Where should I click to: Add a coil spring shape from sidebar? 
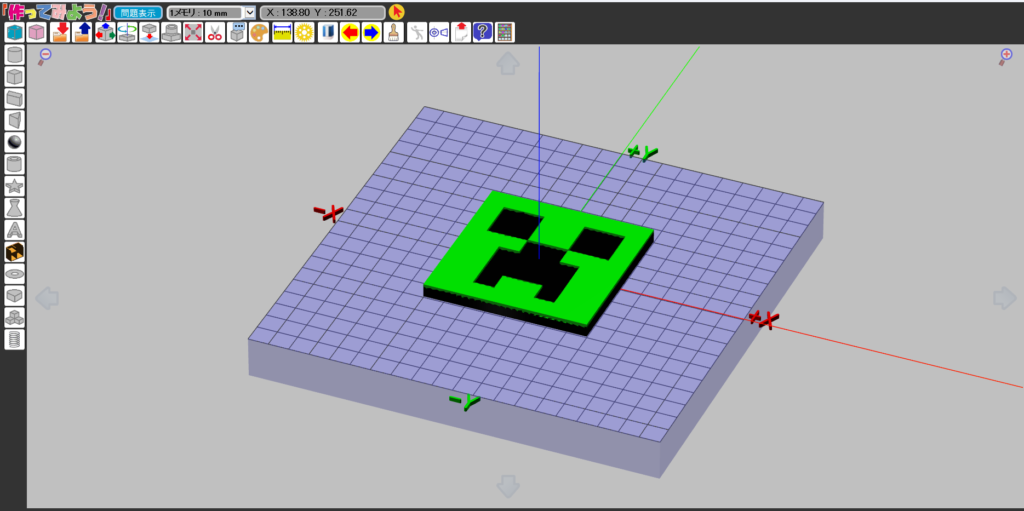point(14,339)
